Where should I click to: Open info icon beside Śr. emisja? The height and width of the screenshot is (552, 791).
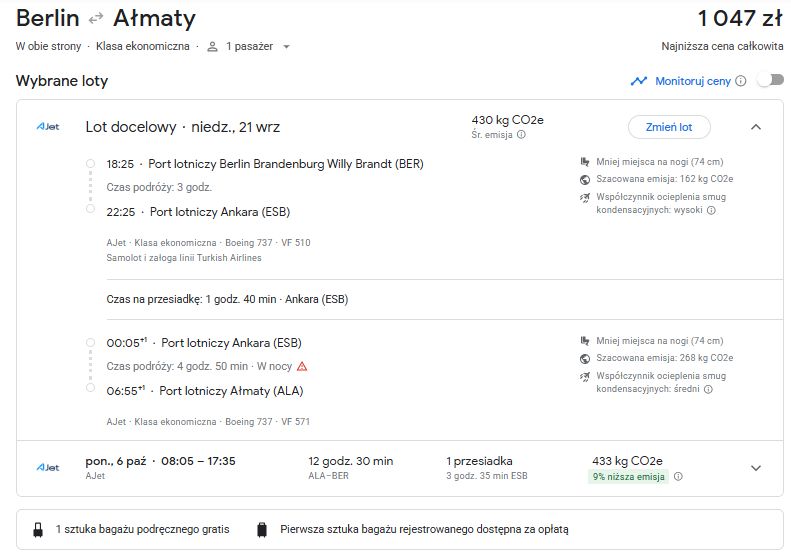[522, 135]
